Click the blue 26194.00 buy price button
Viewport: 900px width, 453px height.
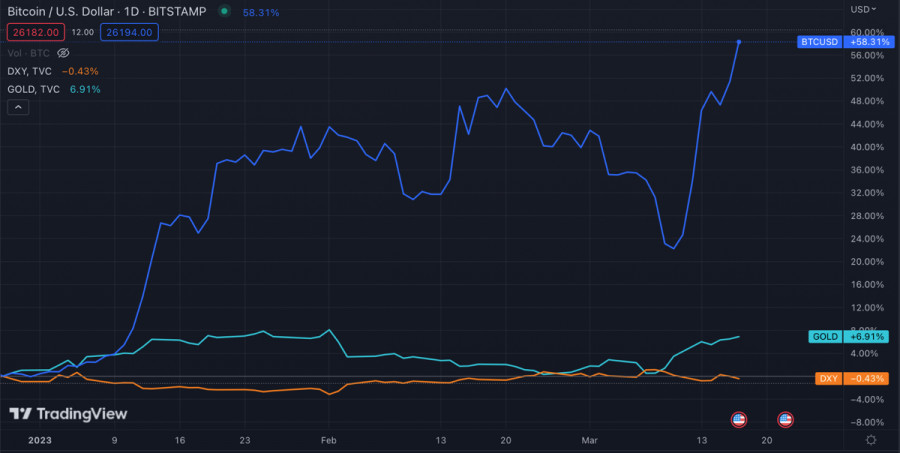(129, 32)
